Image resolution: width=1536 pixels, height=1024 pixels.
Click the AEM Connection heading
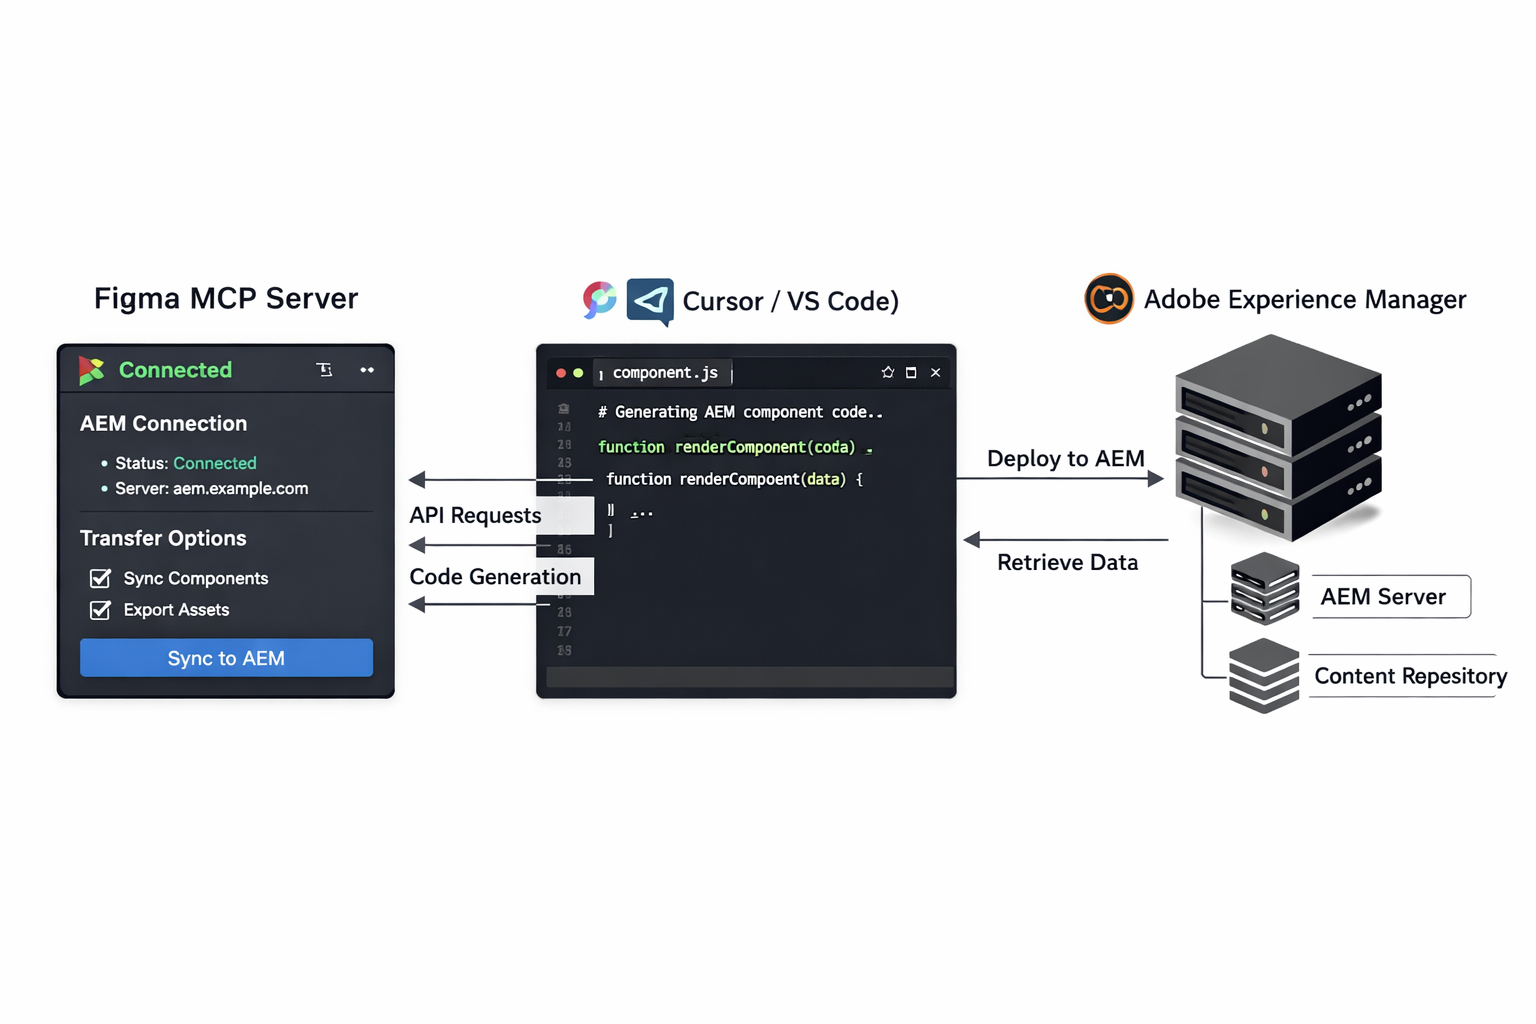coord(163,424)
